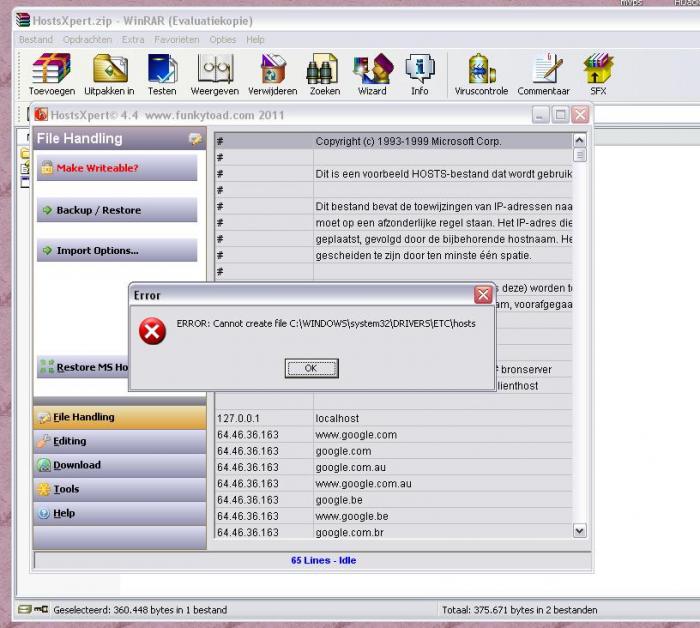Click the Geselecteerd 360.448 bytes status text

(140, 610)
